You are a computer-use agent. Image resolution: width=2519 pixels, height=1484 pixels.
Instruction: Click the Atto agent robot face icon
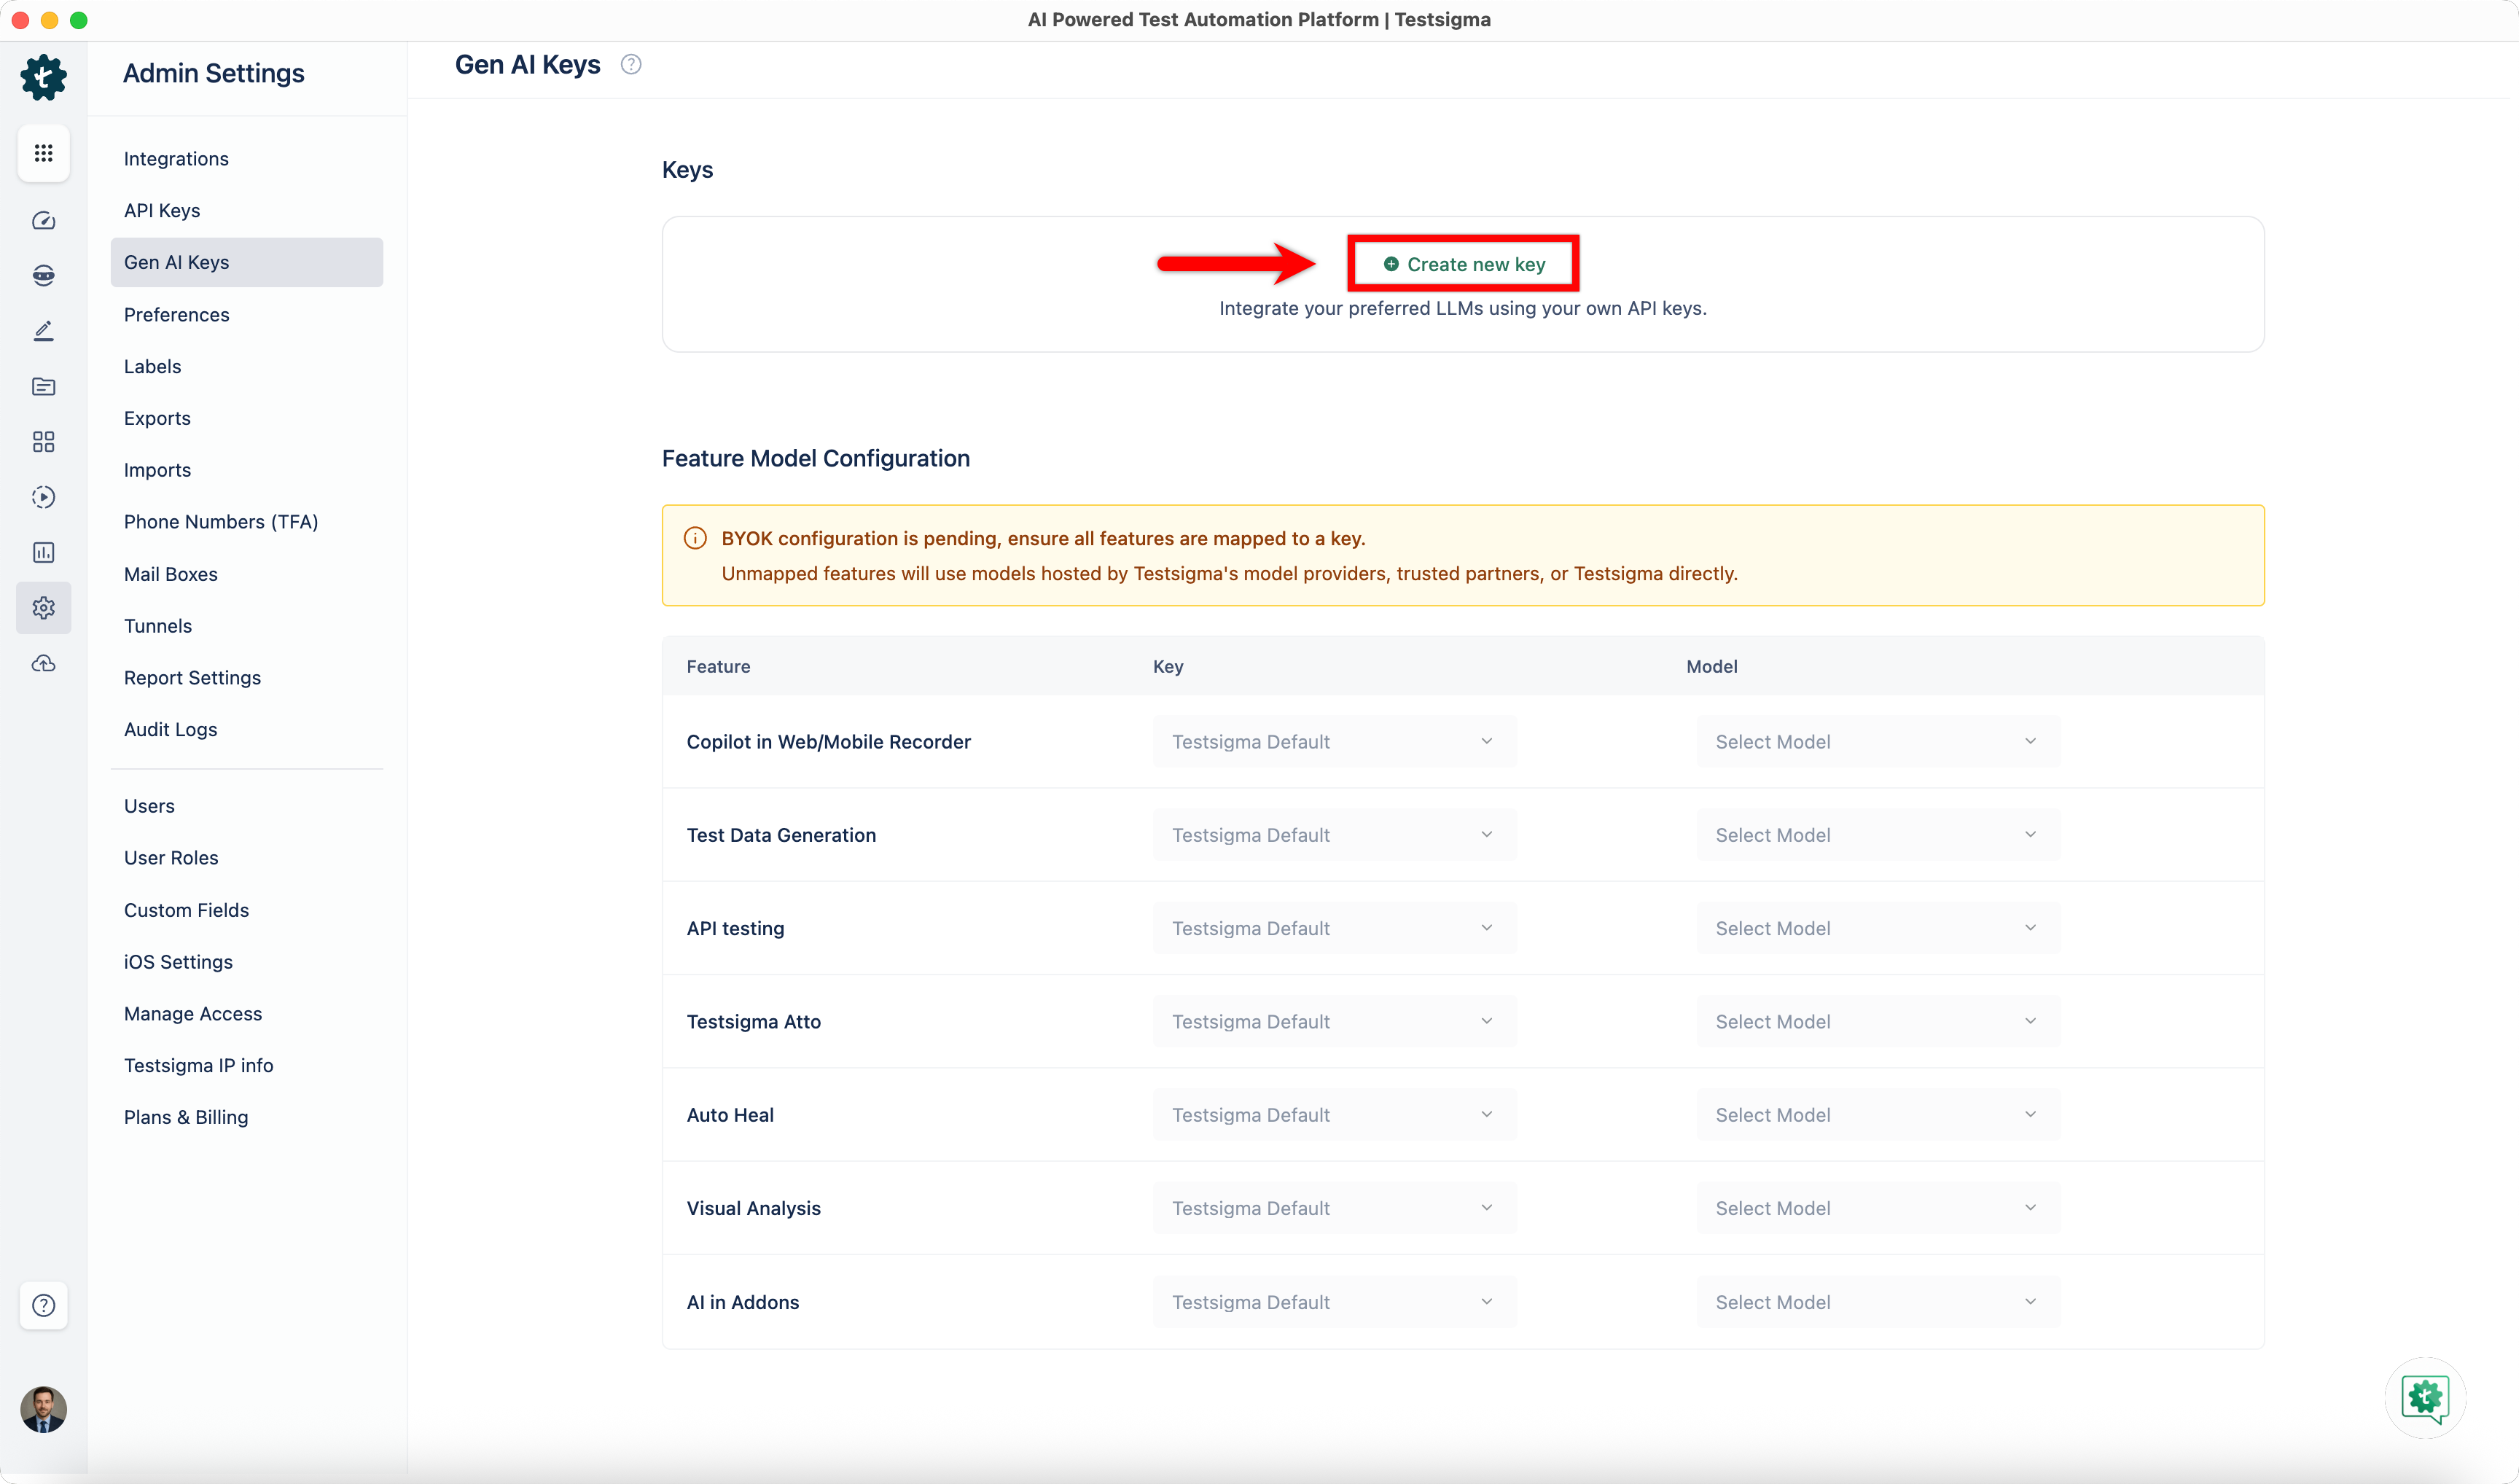tap(43, 276)
